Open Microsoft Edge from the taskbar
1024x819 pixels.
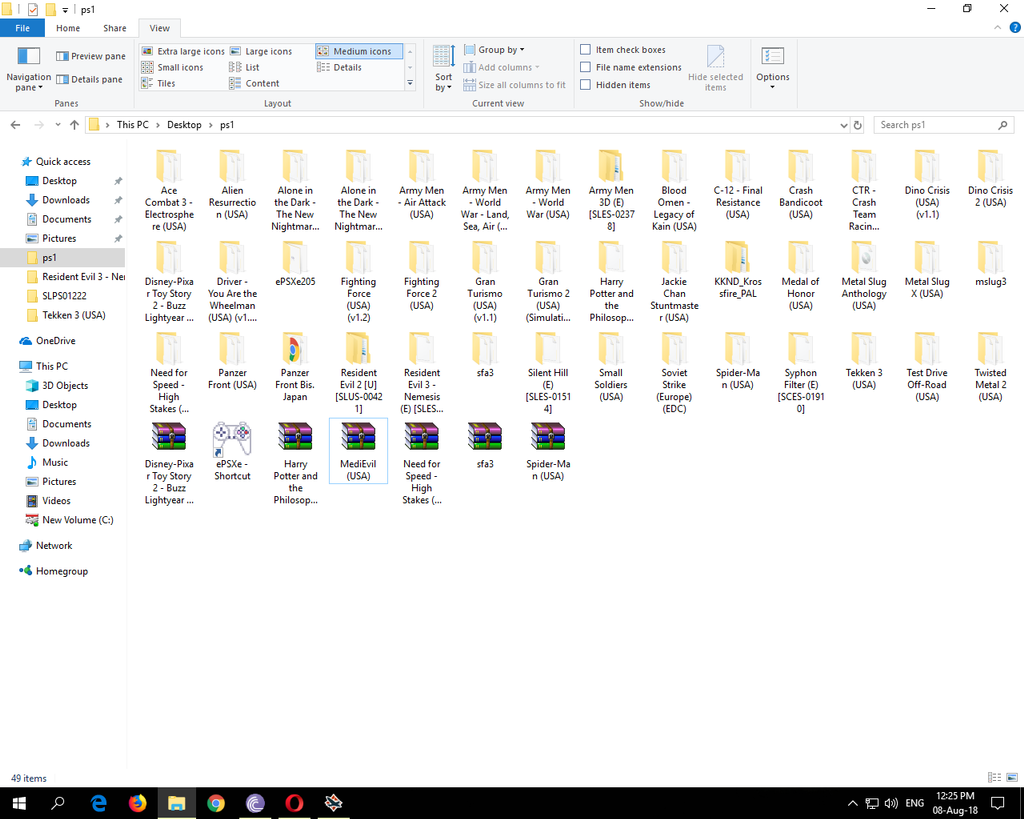[98, 803]
